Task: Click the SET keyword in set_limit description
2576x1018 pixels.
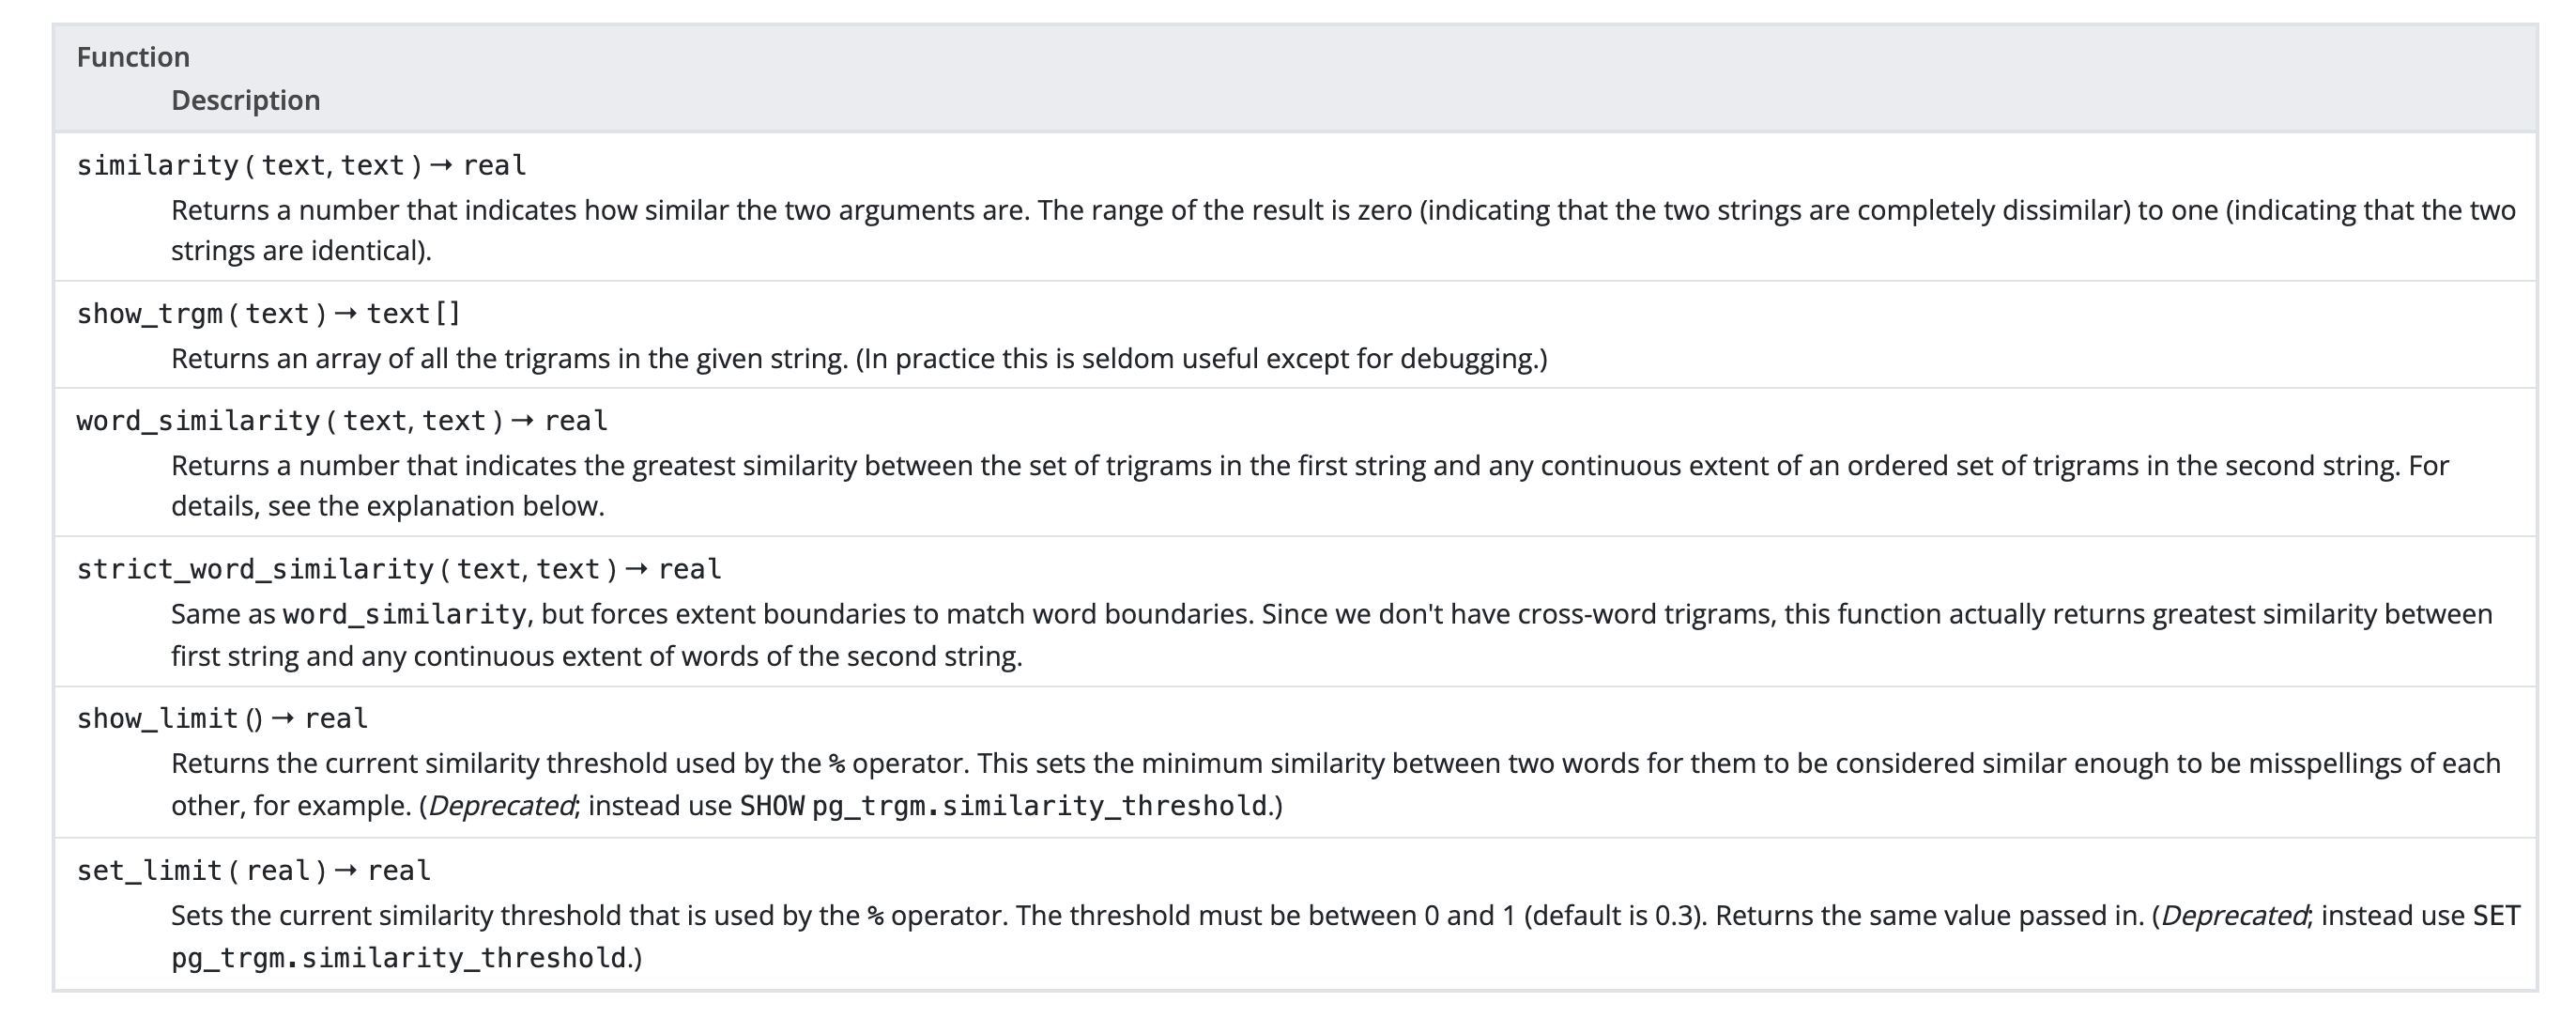Action: [x=2496, y=916]
